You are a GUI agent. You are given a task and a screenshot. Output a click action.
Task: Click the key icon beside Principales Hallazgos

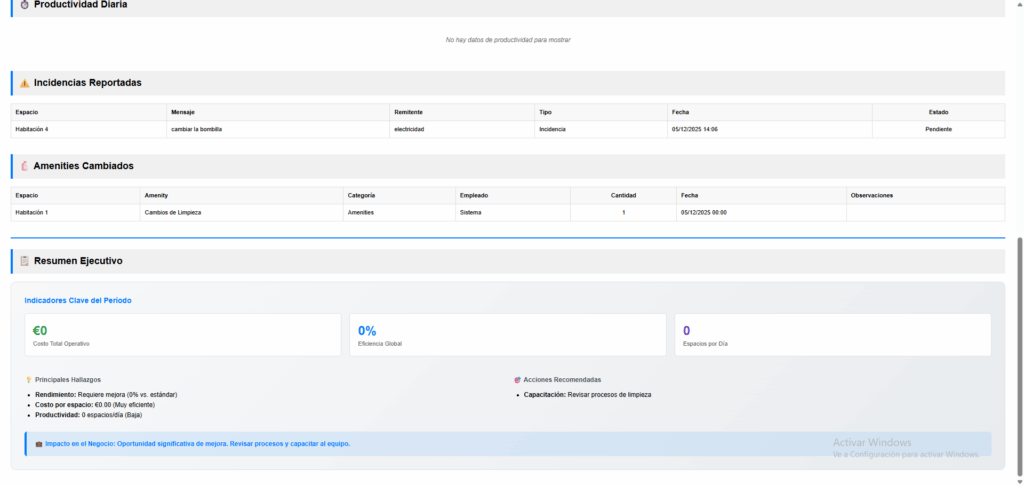(x=28, y=380)
